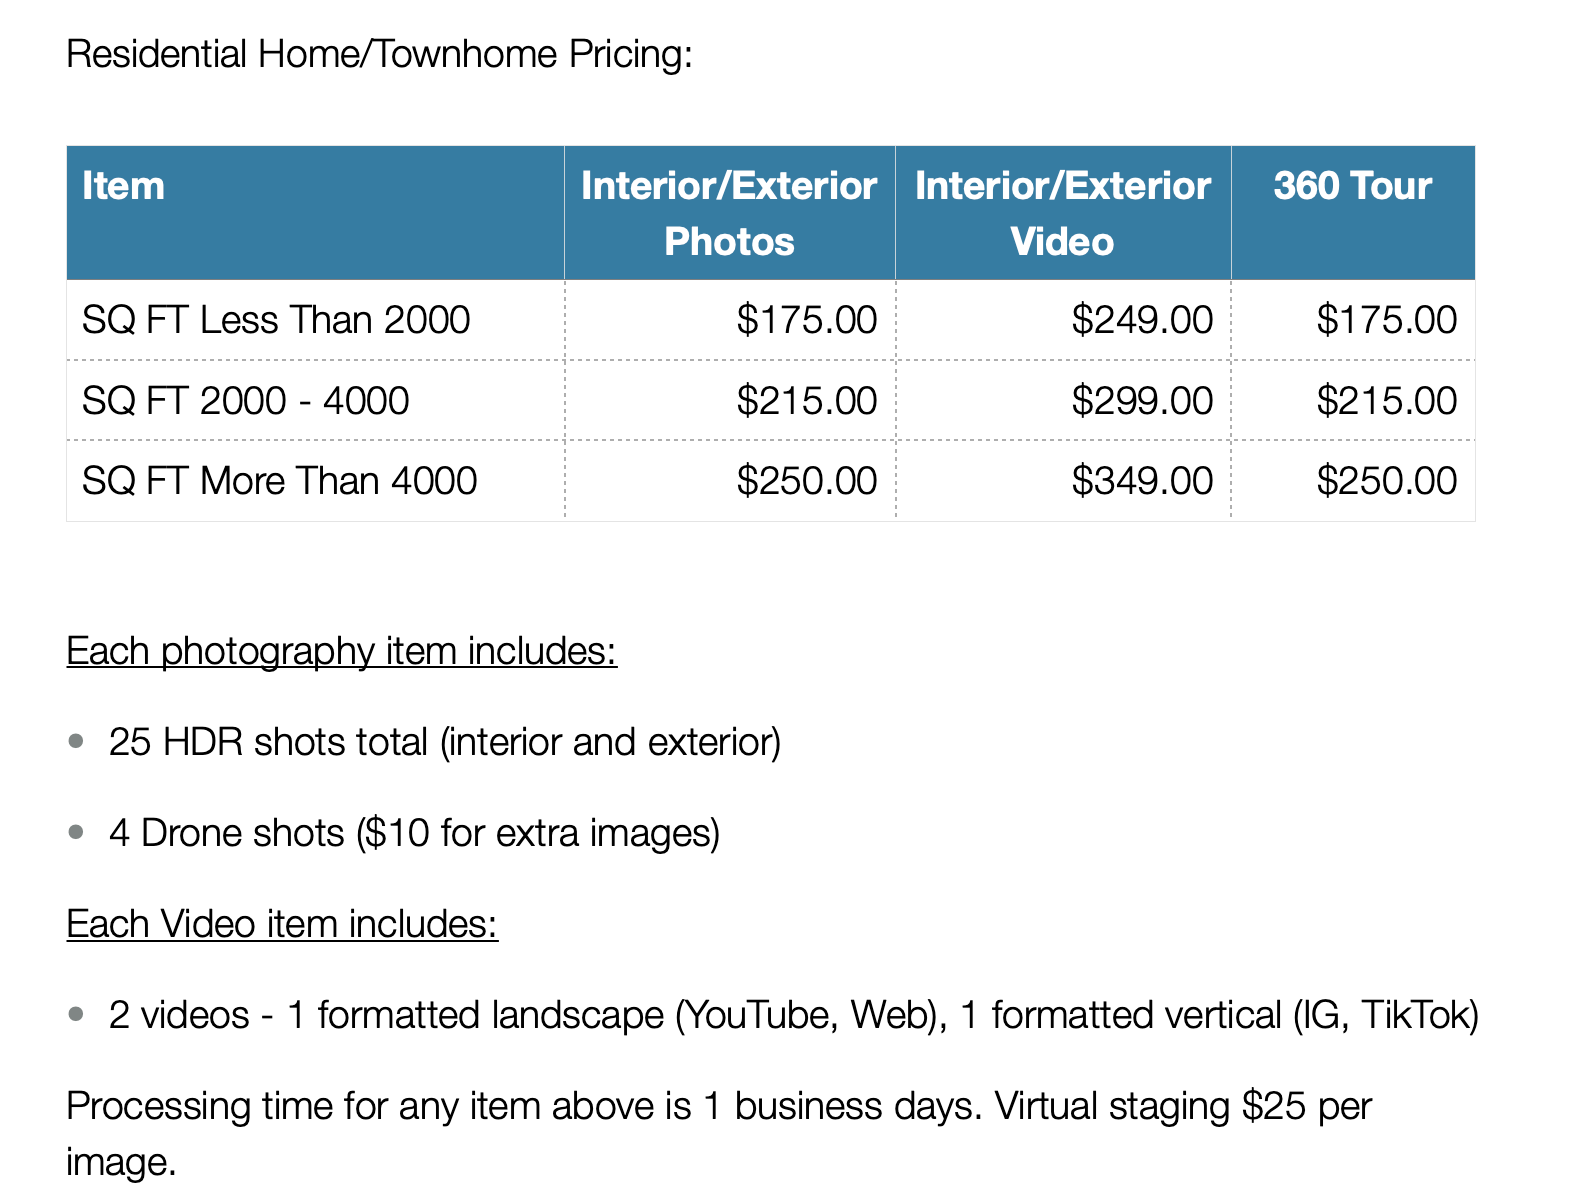Viewport: 1576px width, 1204px height.
Task: Click the "2 videos - 1 formatted landscape" bullet line
Action: [x=793, y=1015]
